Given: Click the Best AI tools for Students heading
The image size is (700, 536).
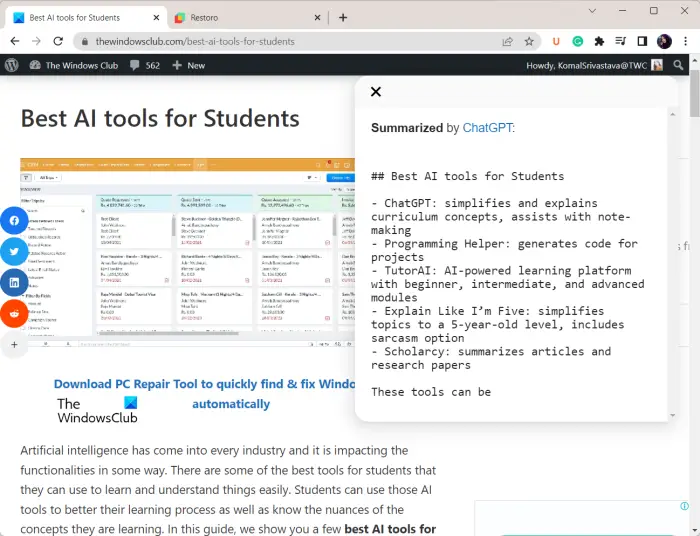Looking at the screenshot, I should click(160, 118).
